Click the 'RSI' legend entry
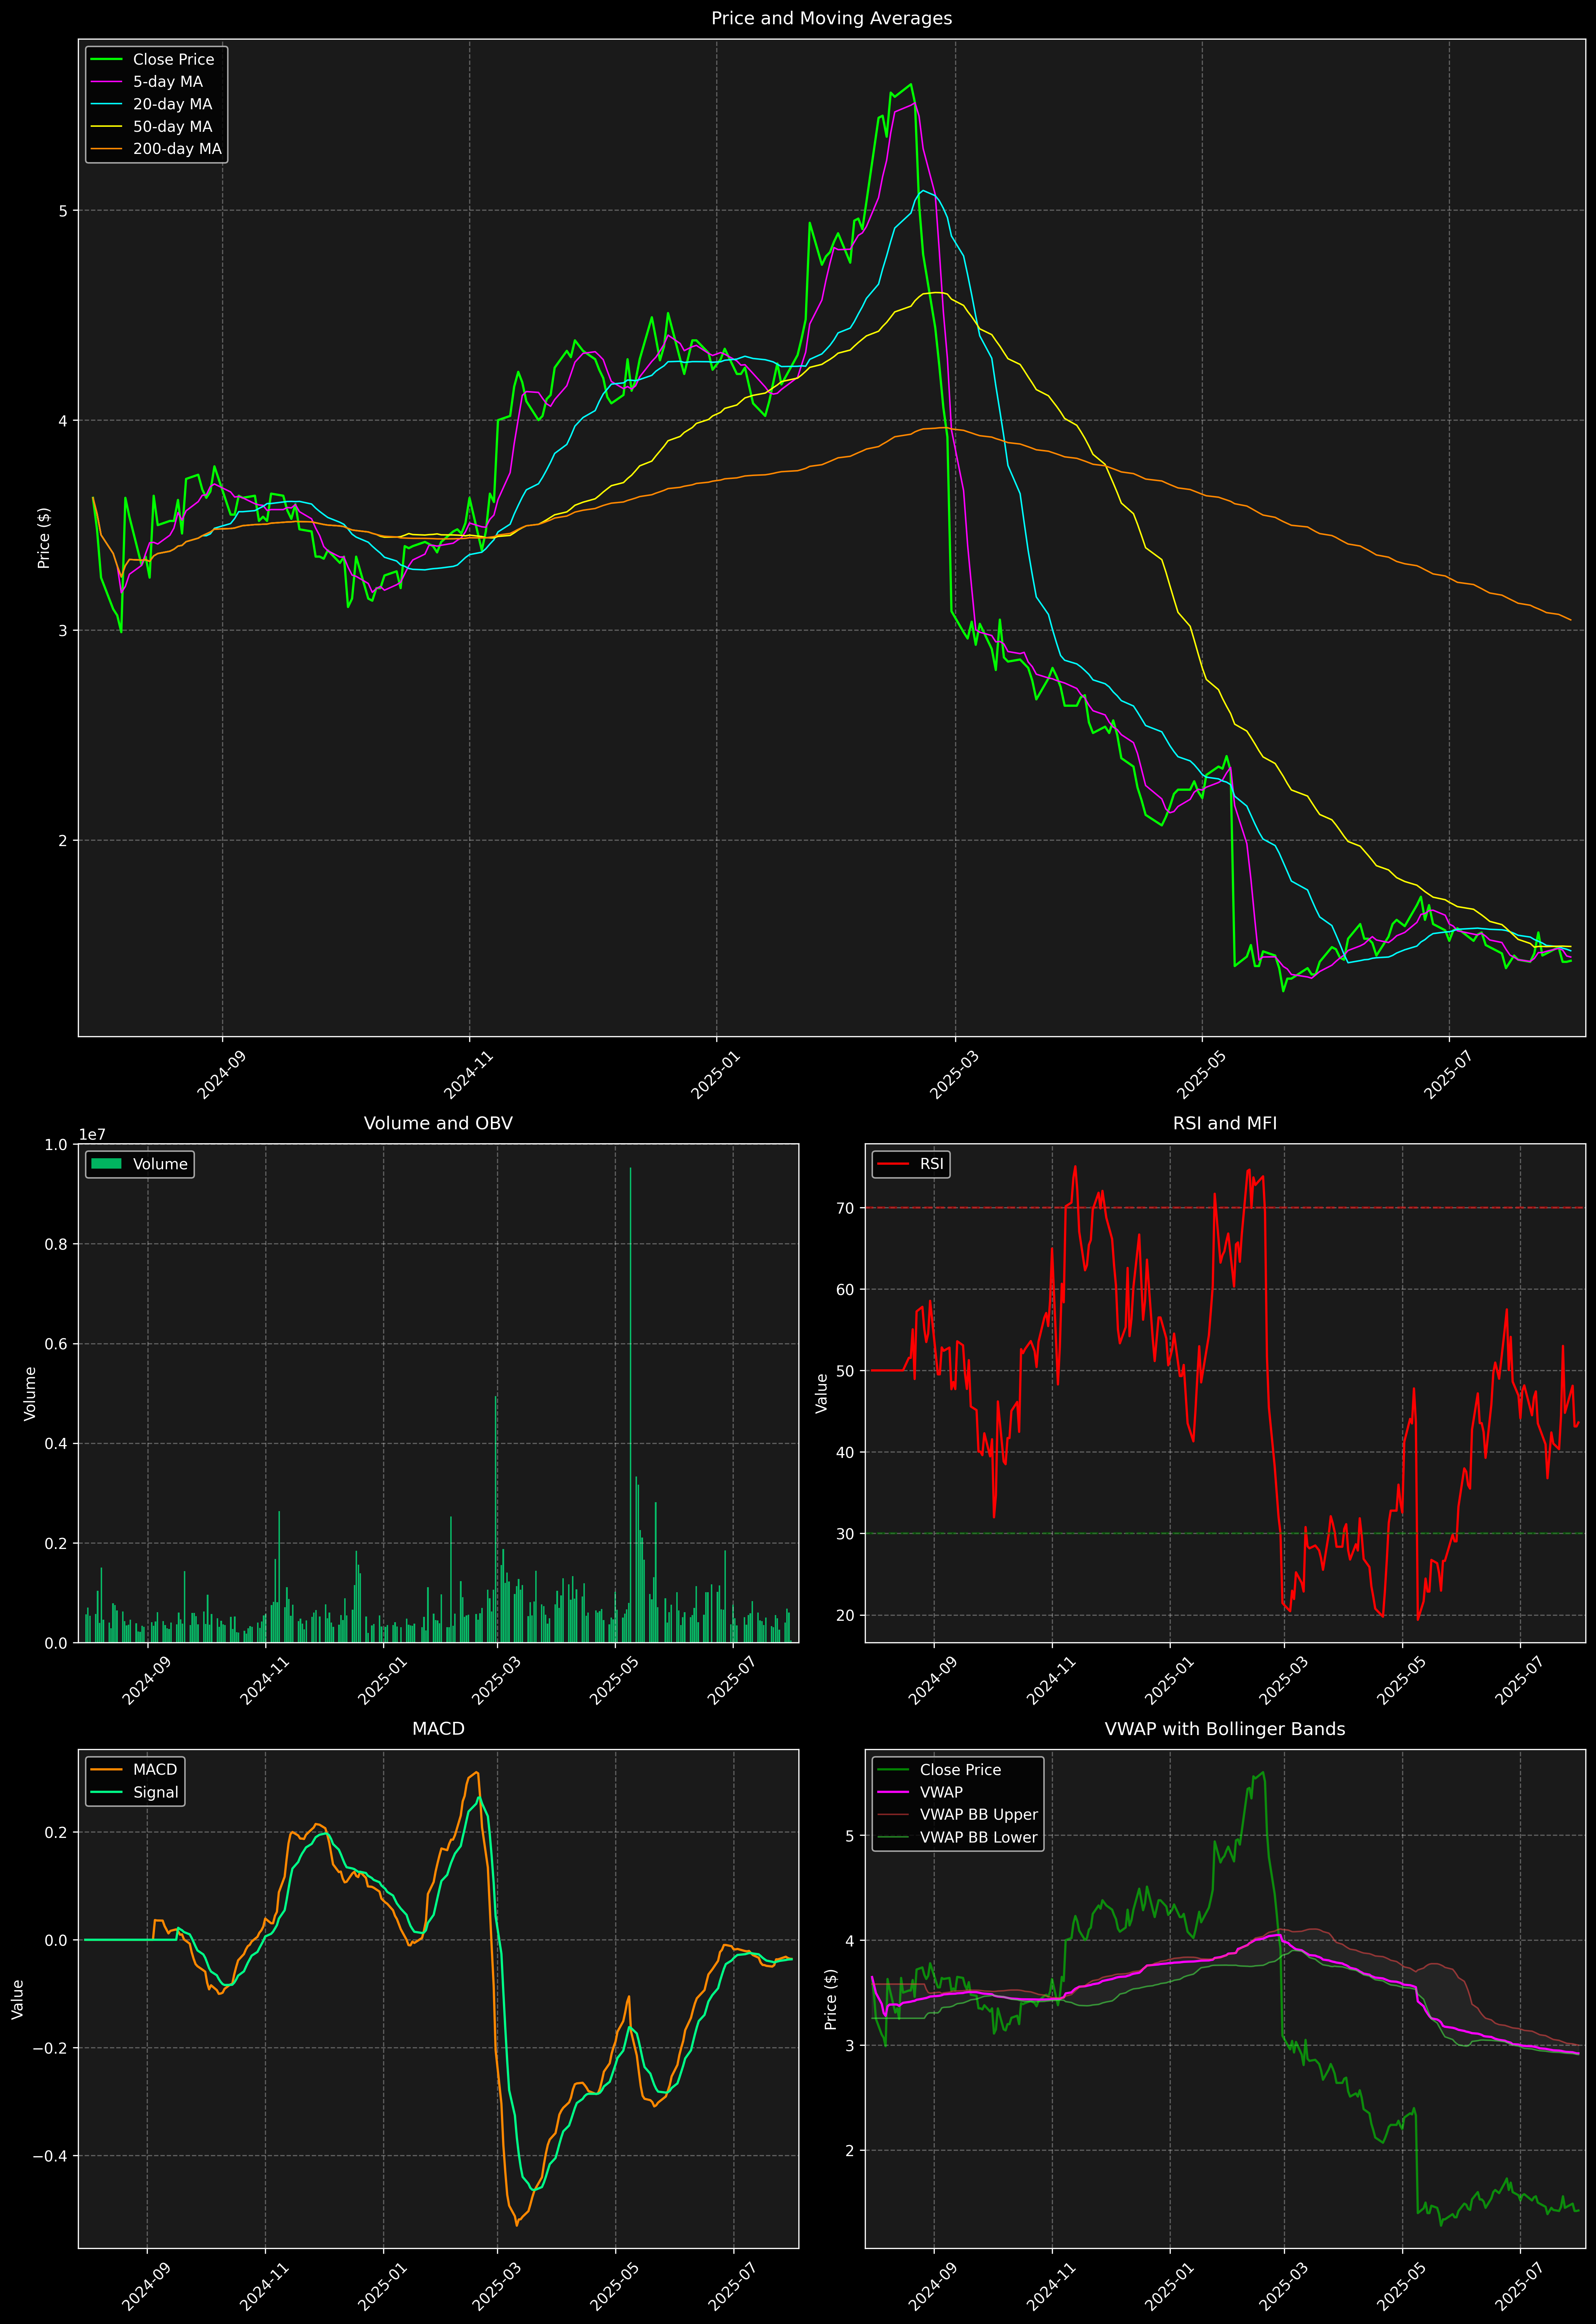This screenshot has height=2324, width=1596. pos(910,1164)
